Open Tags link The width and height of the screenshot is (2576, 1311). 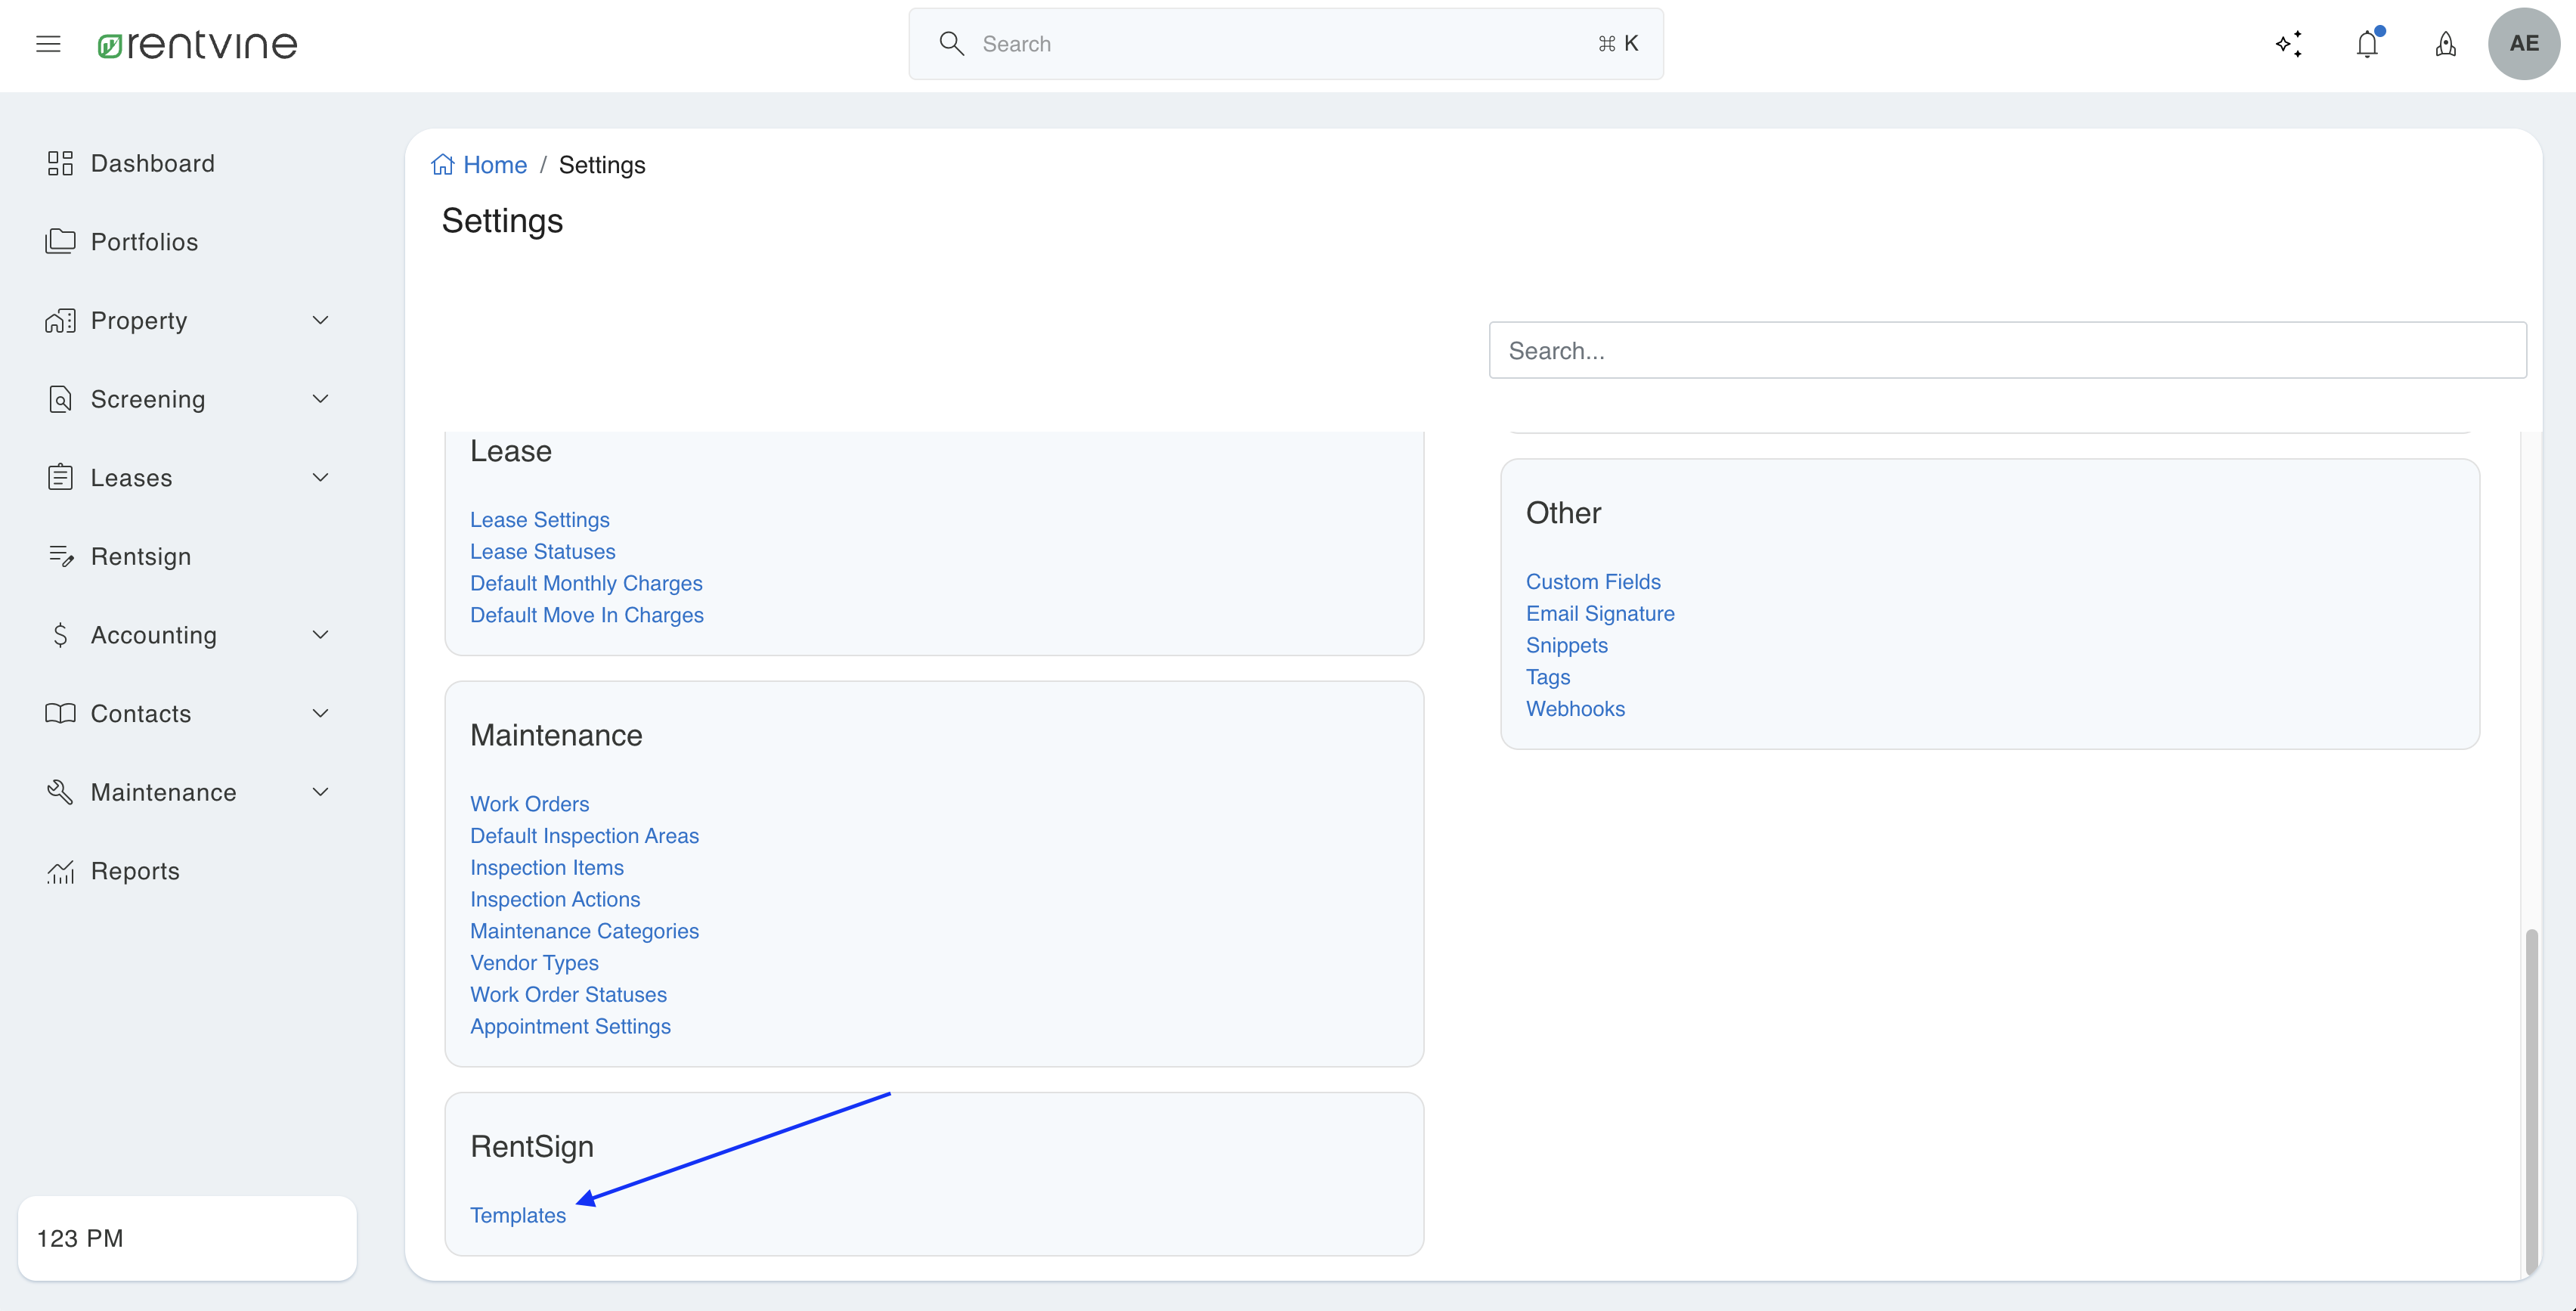(1547, 677)
